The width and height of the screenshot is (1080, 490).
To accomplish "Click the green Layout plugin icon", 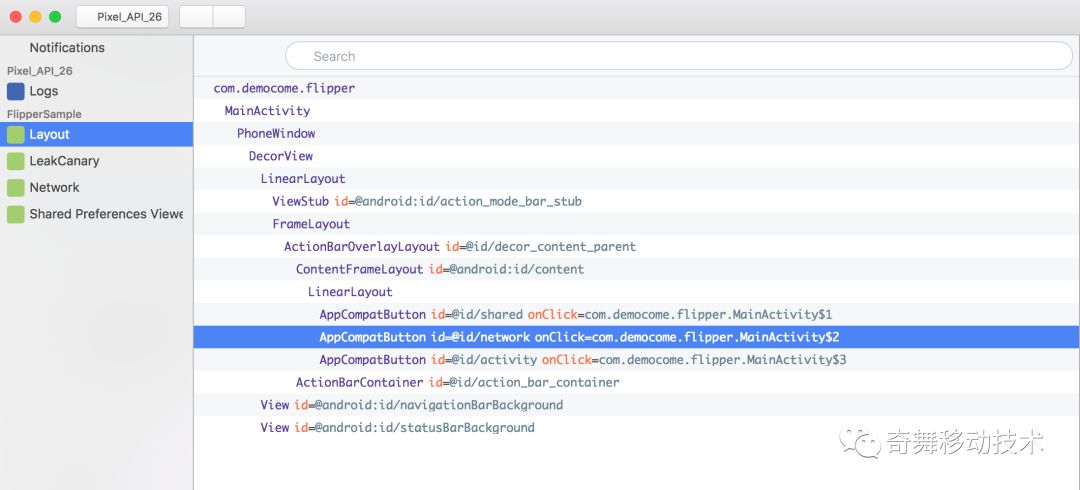I will (x=15, y=134).
